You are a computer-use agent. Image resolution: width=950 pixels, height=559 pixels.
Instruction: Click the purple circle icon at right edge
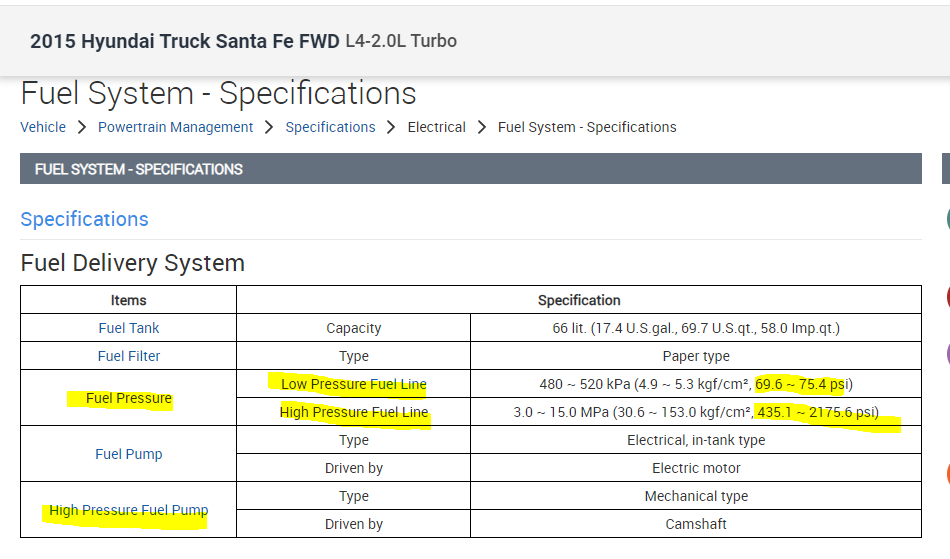946,354
